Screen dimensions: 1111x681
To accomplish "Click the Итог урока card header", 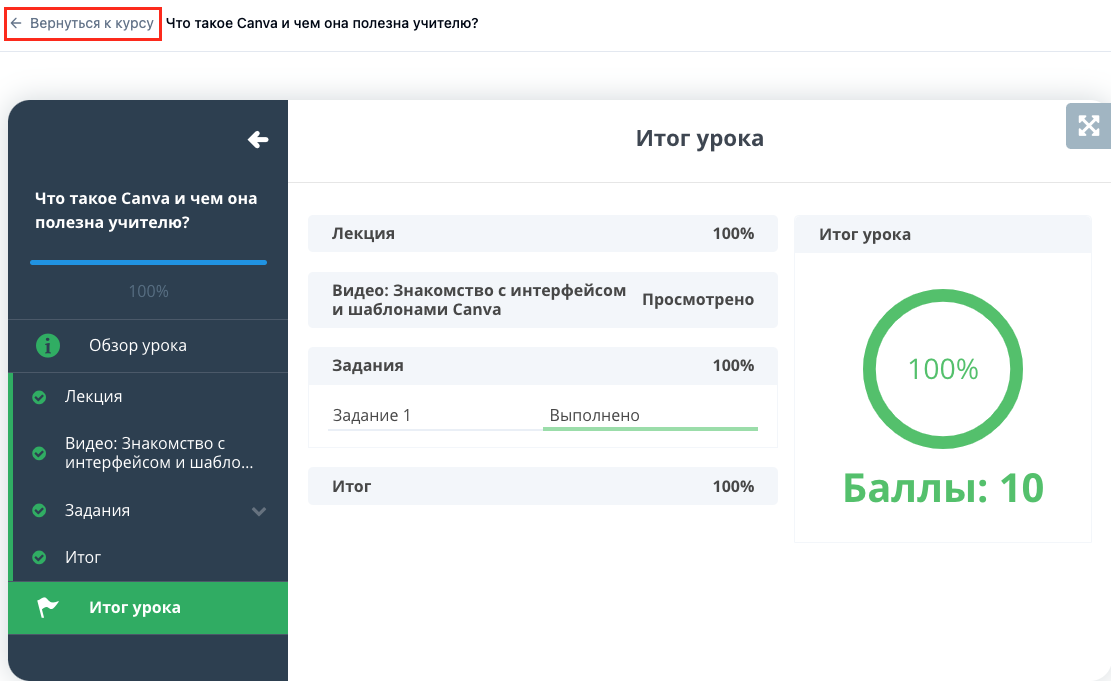I will (x=942, y=235).
